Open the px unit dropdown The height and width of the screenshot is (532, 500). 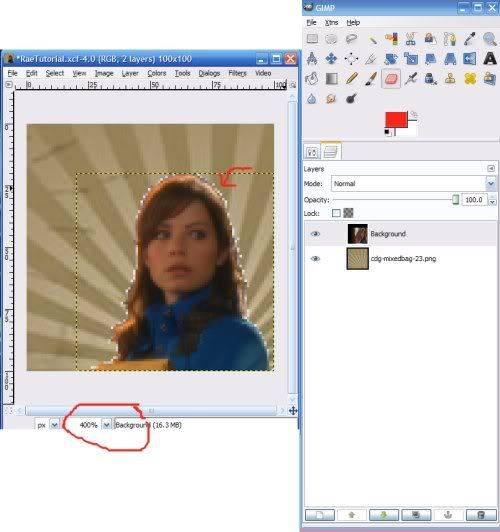[54, 425]
